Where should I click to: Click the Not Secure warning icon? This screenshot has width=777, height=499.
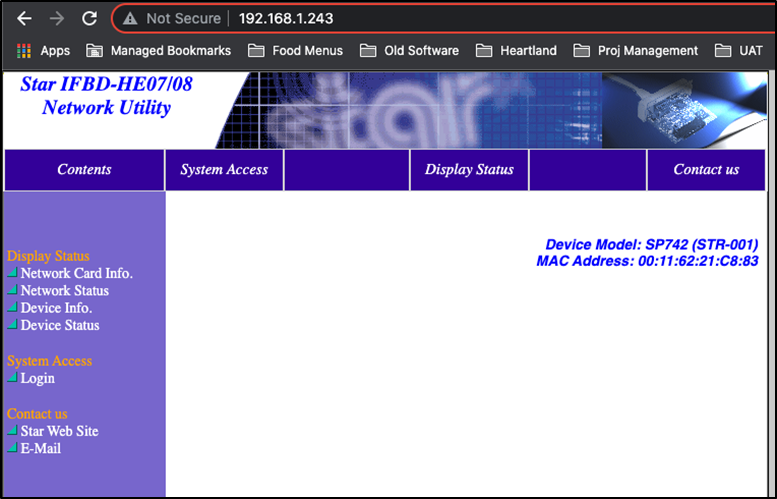[130, 19]
